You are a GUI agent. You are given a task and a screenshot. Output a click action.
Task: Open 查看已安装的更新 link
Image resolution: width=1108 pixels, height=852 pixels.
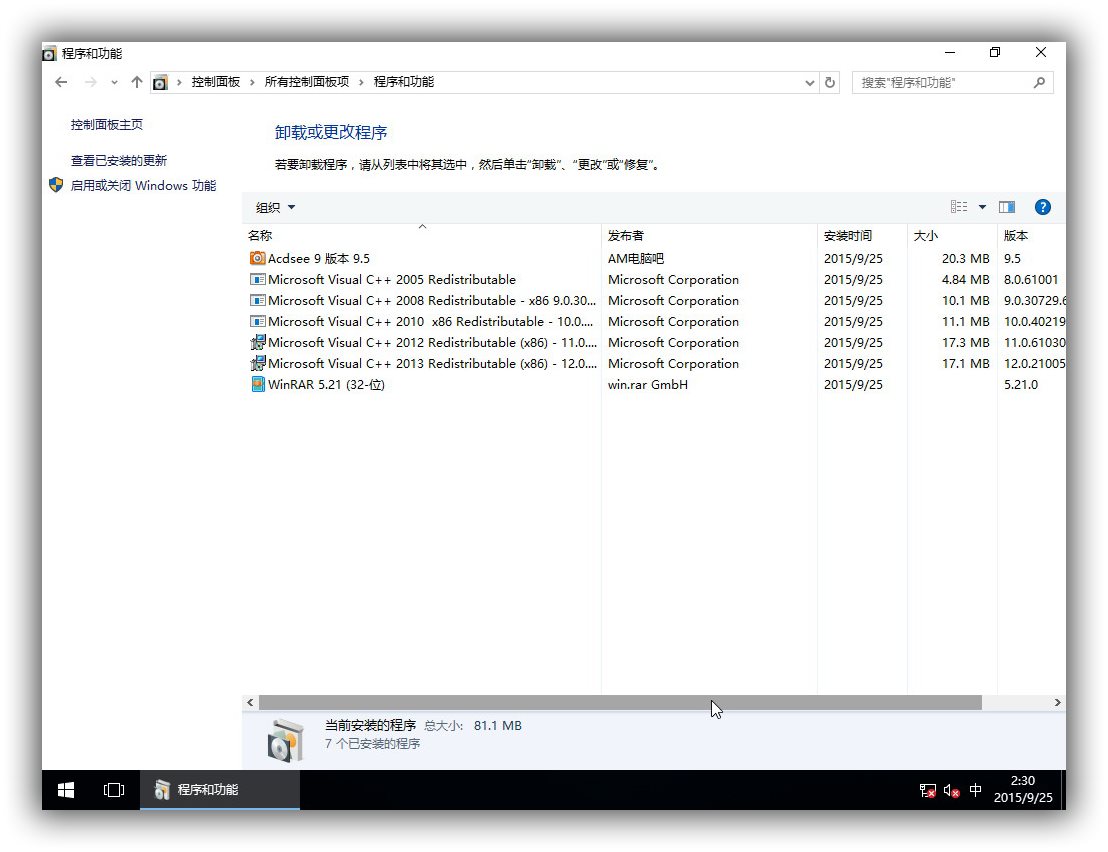tap(119, 160)
